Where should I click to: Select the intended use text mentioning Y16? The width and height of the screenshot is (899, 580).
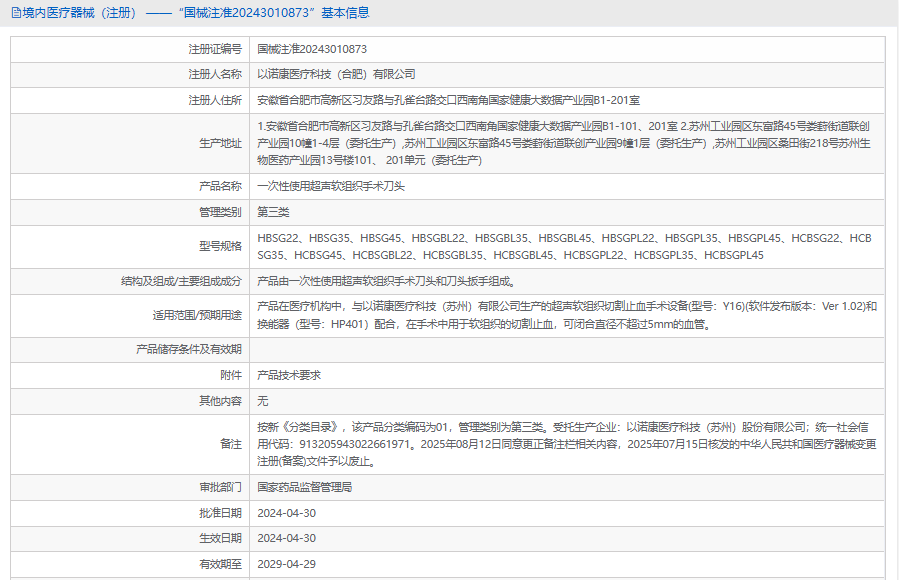point(567,315)
